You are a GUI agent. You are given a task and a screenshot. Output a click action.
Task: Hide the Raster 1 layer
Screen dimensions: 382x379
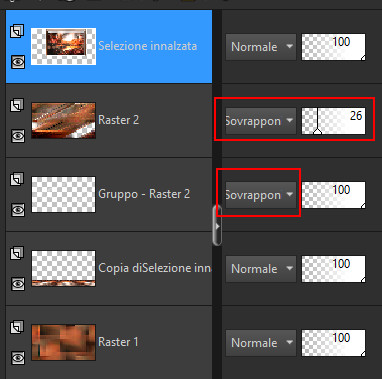[x=18, y=358]
